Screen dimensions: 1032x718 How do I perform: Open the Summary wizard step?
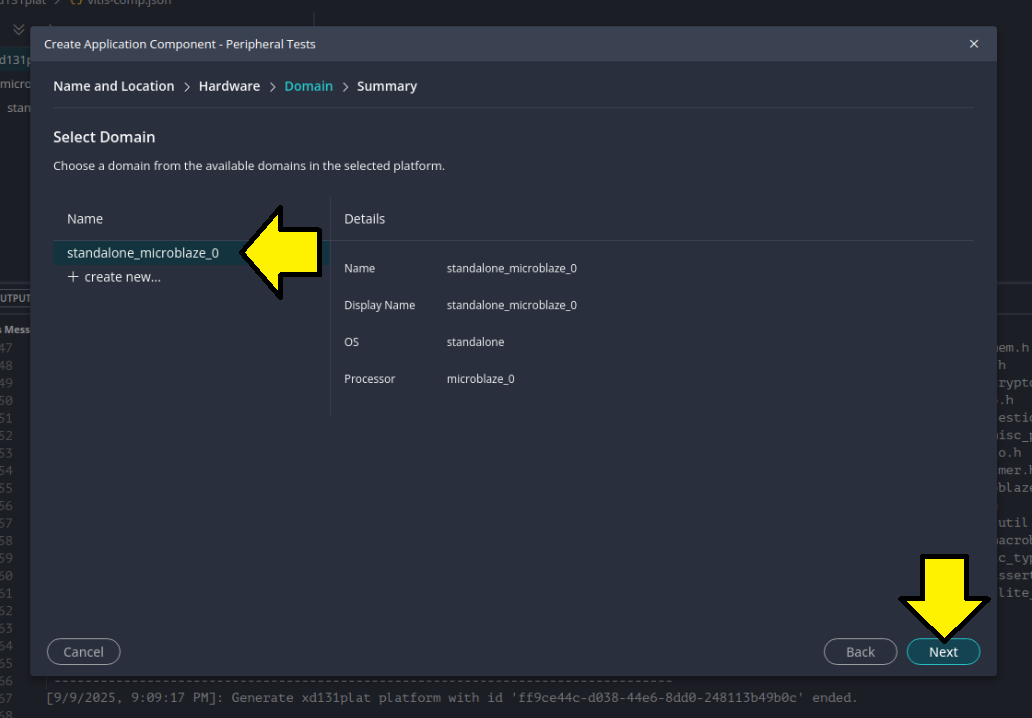click(x=386, y=87)
